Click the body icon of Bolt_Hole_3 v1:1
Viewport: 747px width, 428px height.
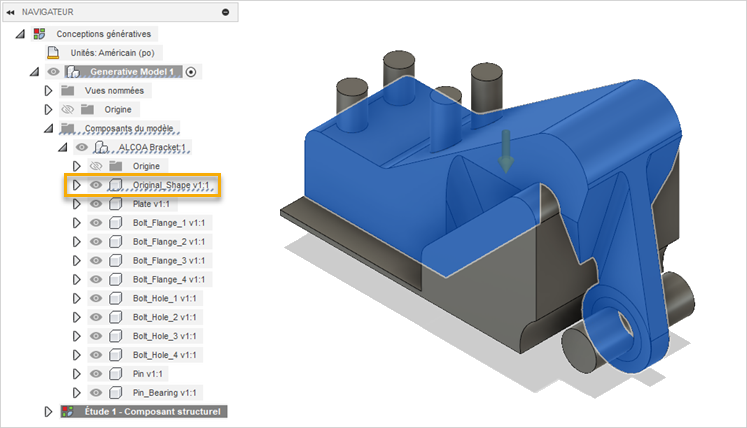[x=115, y=336]
